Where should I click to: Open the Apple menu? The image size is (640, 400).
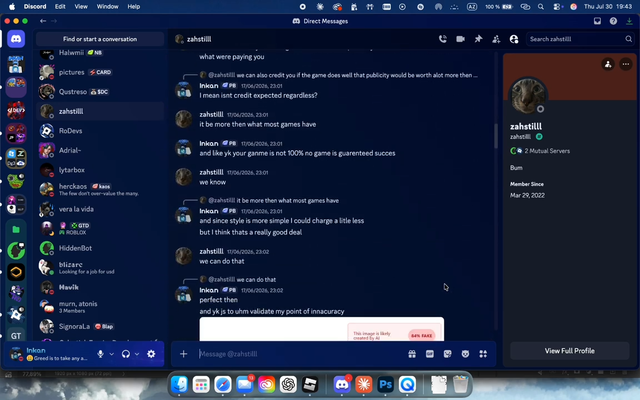point(12,7)
